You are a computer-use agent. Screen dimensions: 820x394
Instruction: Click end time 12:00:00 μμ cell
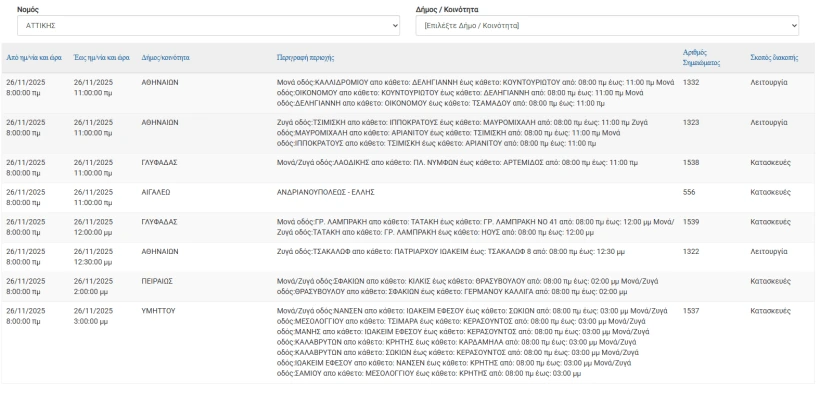click(x=93, y=227)
